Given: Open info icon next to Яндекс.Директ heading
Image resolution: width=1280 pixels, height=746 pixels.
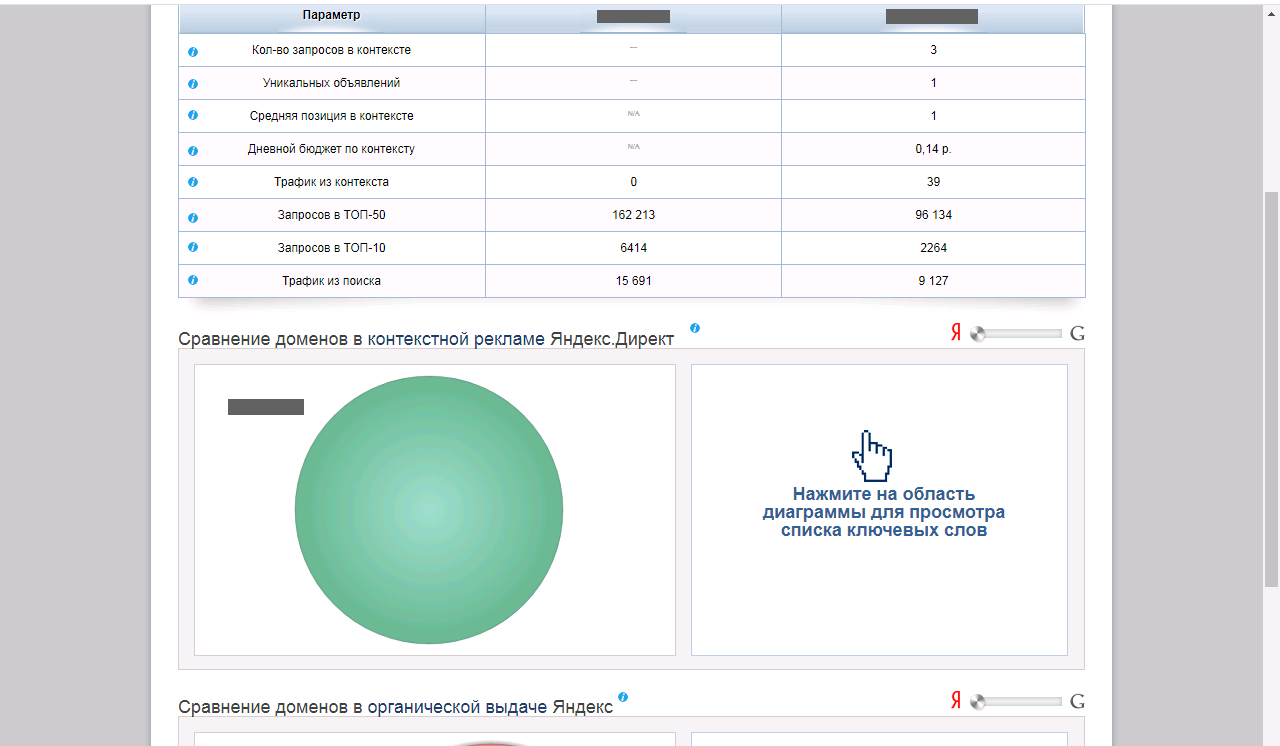Looking at the screenshot, I should pos(695,328).
